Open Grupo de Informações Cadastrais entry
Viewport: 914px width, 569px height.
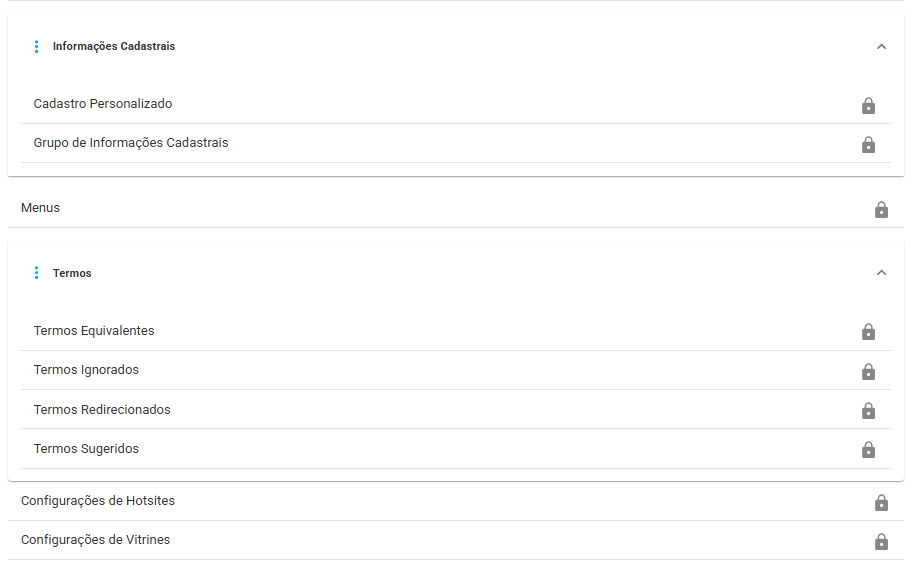(455, 143)
